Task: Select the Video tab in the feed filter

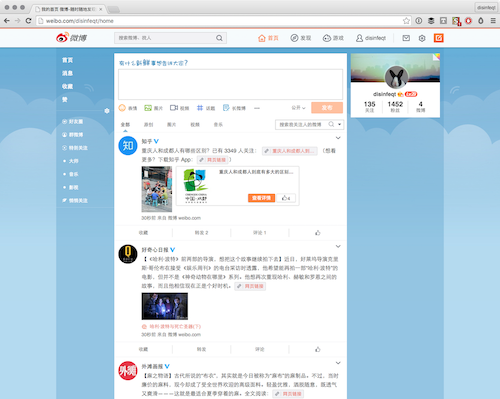Action: (195, 125)
